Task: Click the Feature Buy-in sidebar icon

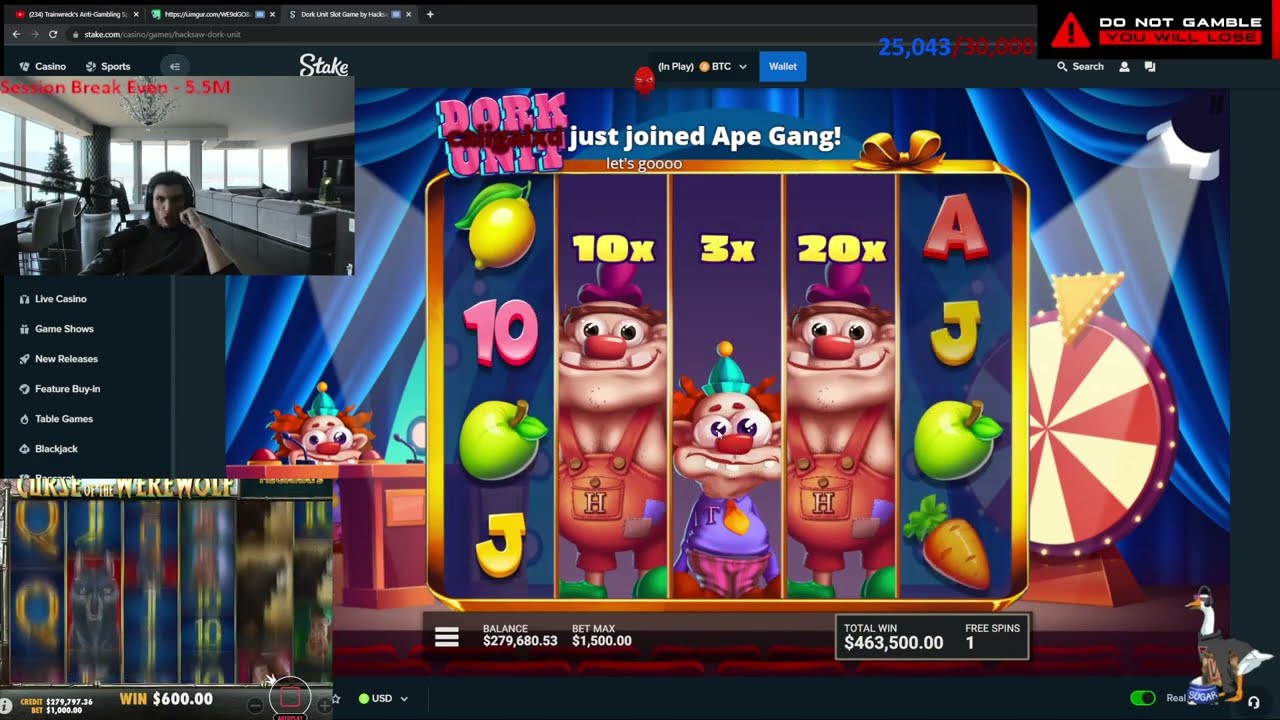Action: click(24, 389)
